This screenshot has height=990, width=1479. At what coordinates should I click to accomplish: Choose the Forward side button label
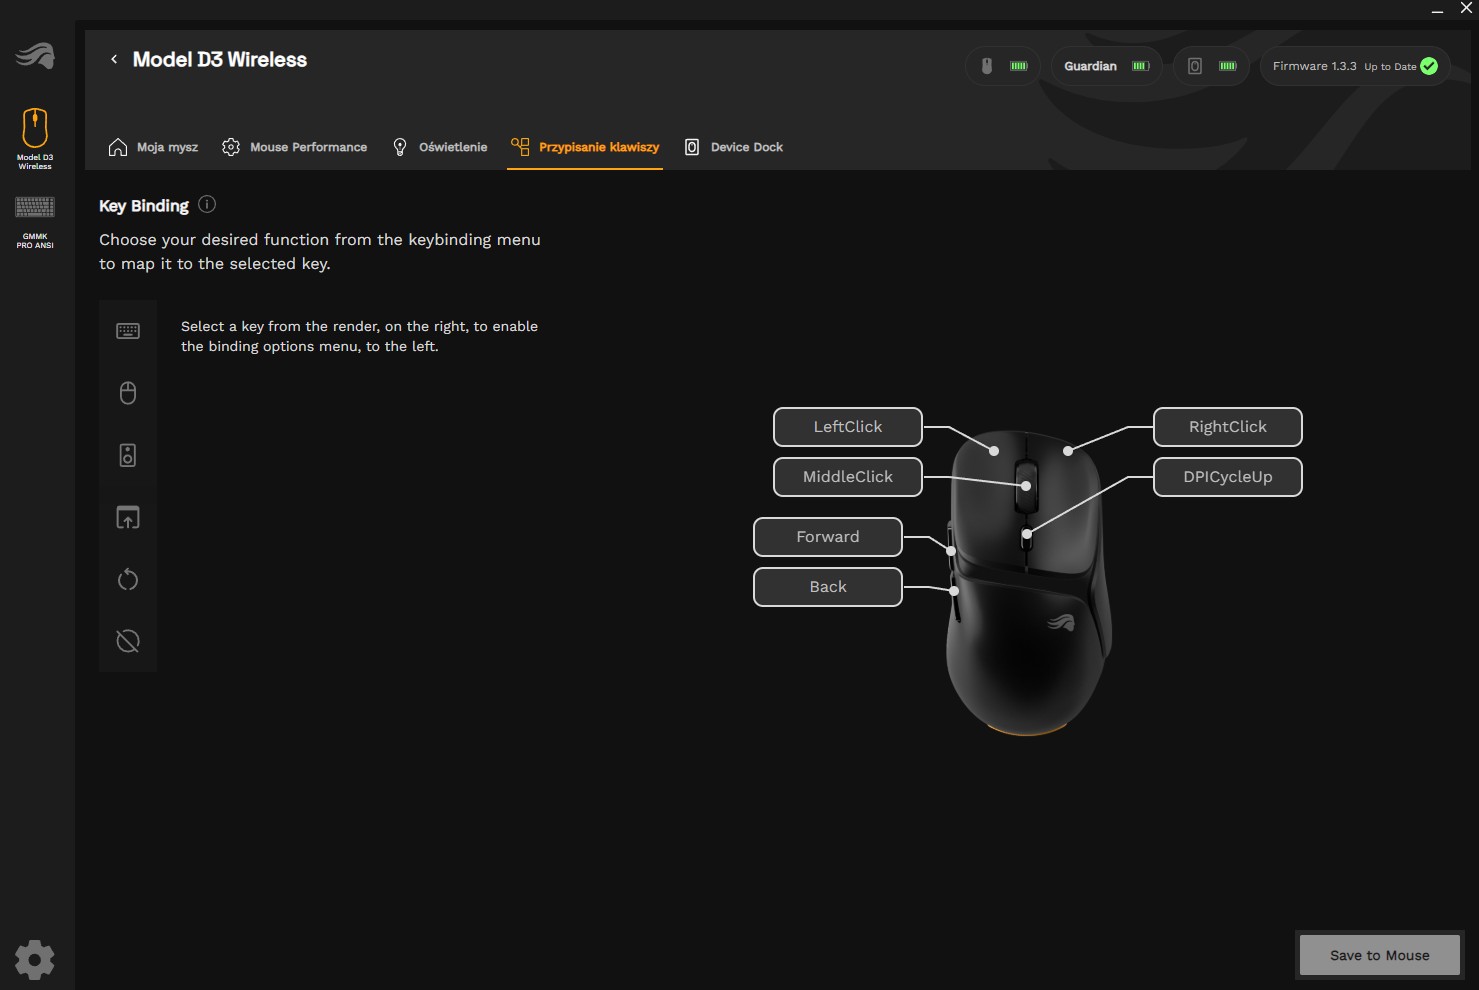pos(827,537)
